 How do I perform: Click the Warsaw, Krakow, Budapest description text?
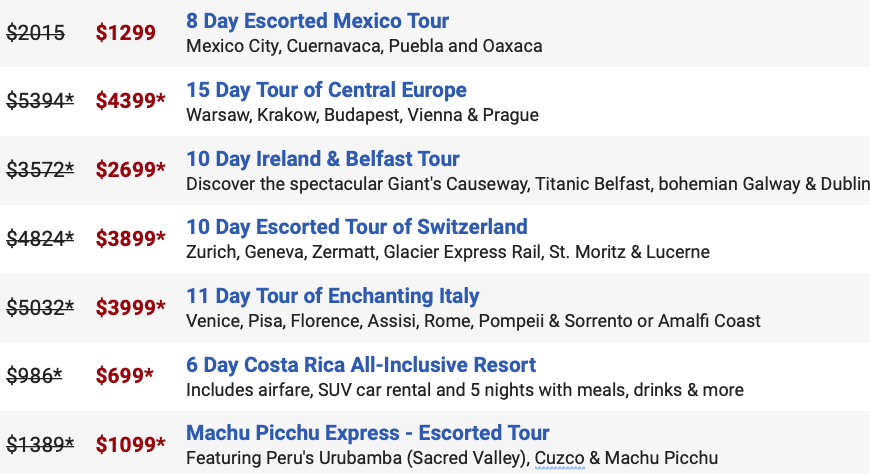[362, 115]
